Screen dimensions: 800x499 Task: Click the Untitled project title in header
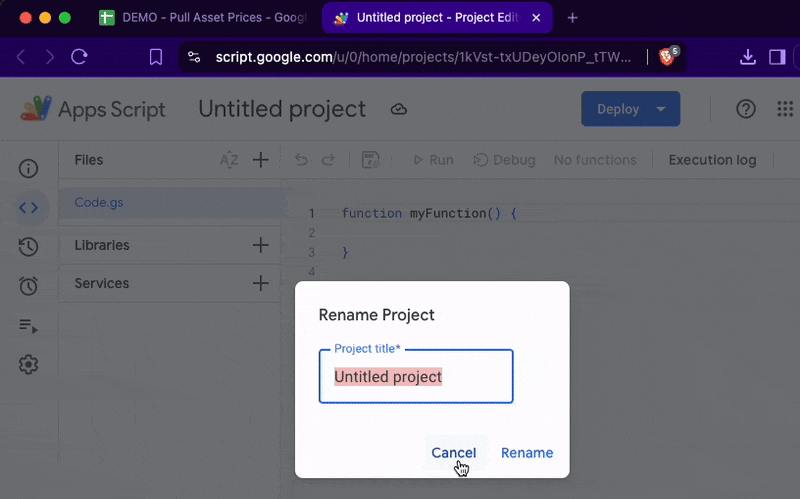pos(282,109)
